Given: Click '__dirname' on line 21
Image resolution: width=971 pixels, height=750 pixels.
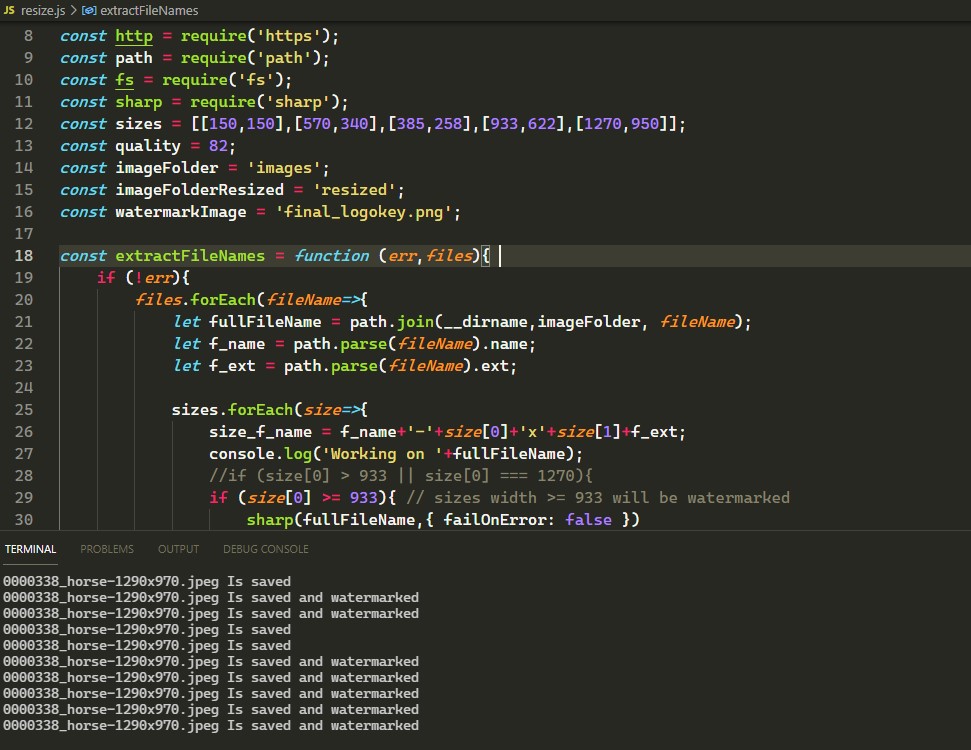Looking at the screenshot, I should [x=484, y=321].
